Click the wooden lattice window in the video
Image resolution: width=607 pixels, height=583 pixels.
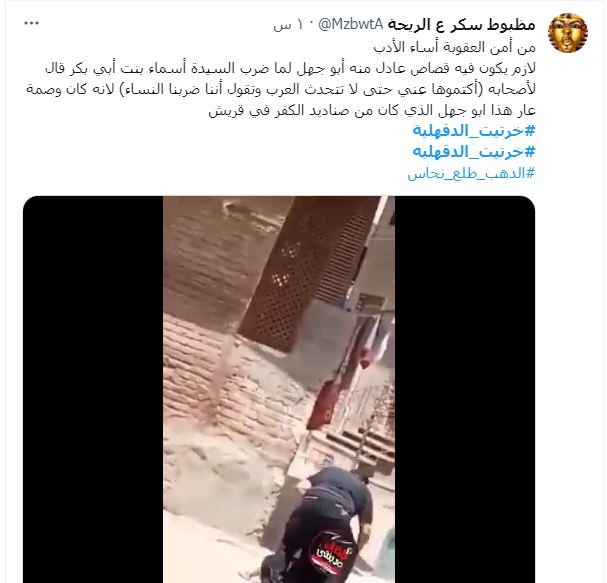[x=306, y=275]
